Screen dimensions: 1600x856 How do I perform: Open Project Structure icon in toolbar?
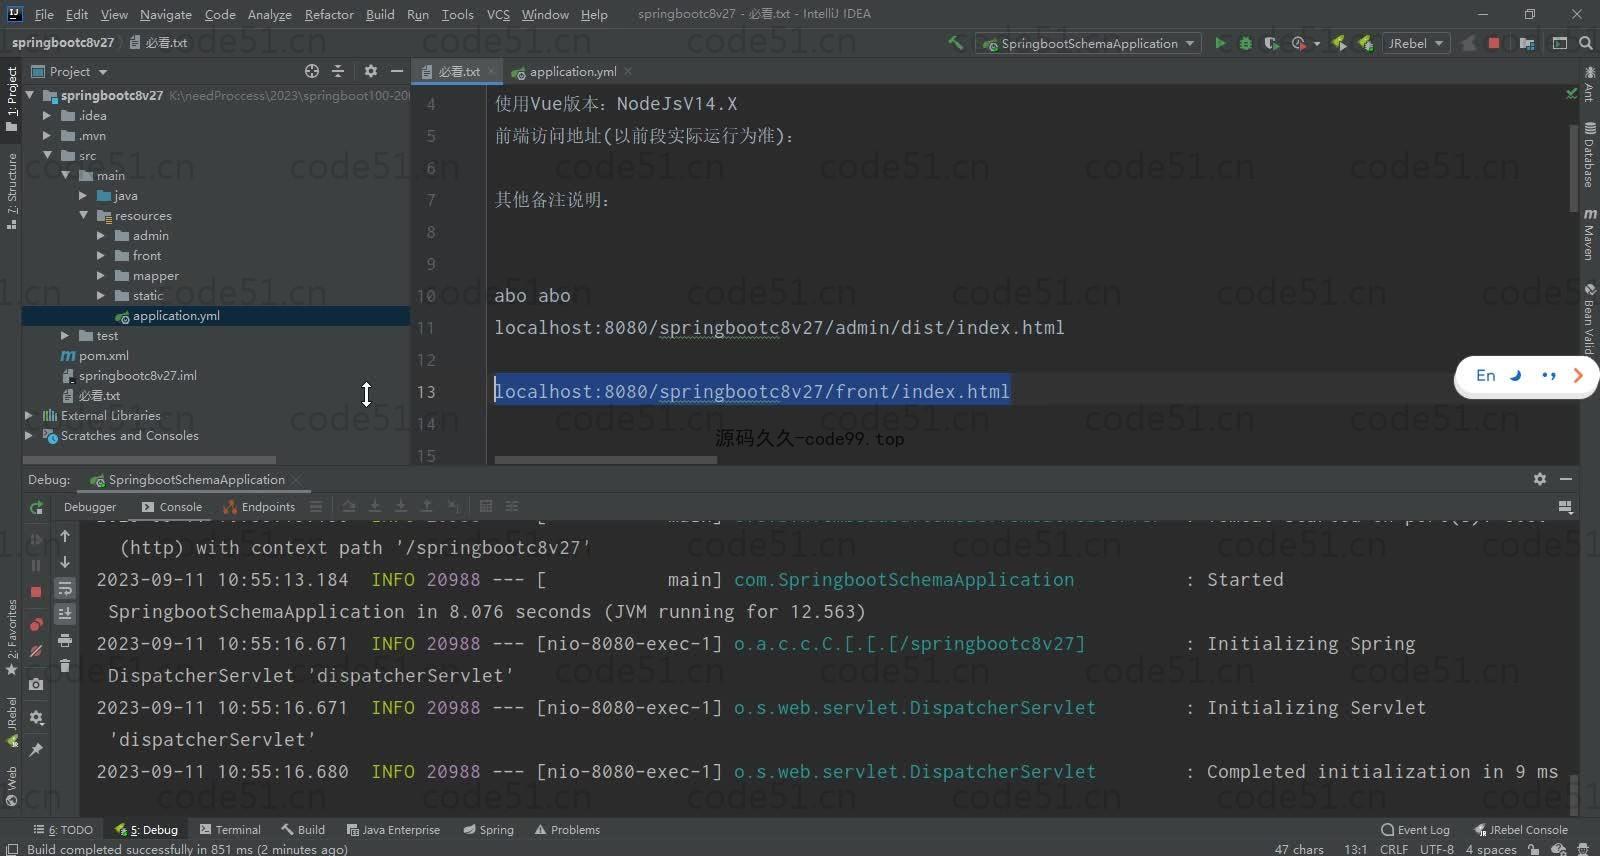point(1527,43)
